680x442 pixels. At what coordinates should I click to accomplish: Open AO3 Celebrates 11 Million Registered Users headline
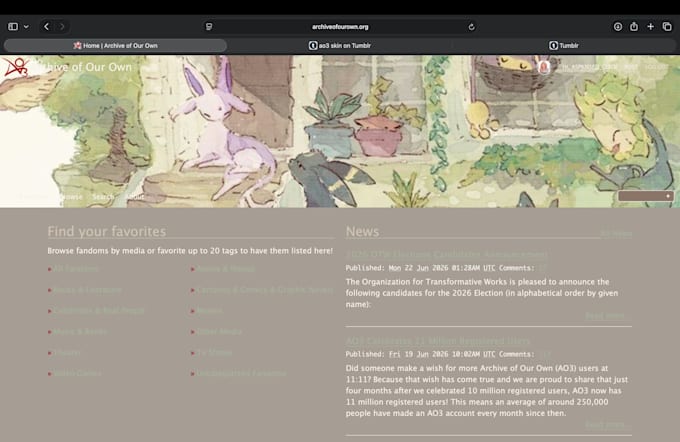tap(438, 341)
